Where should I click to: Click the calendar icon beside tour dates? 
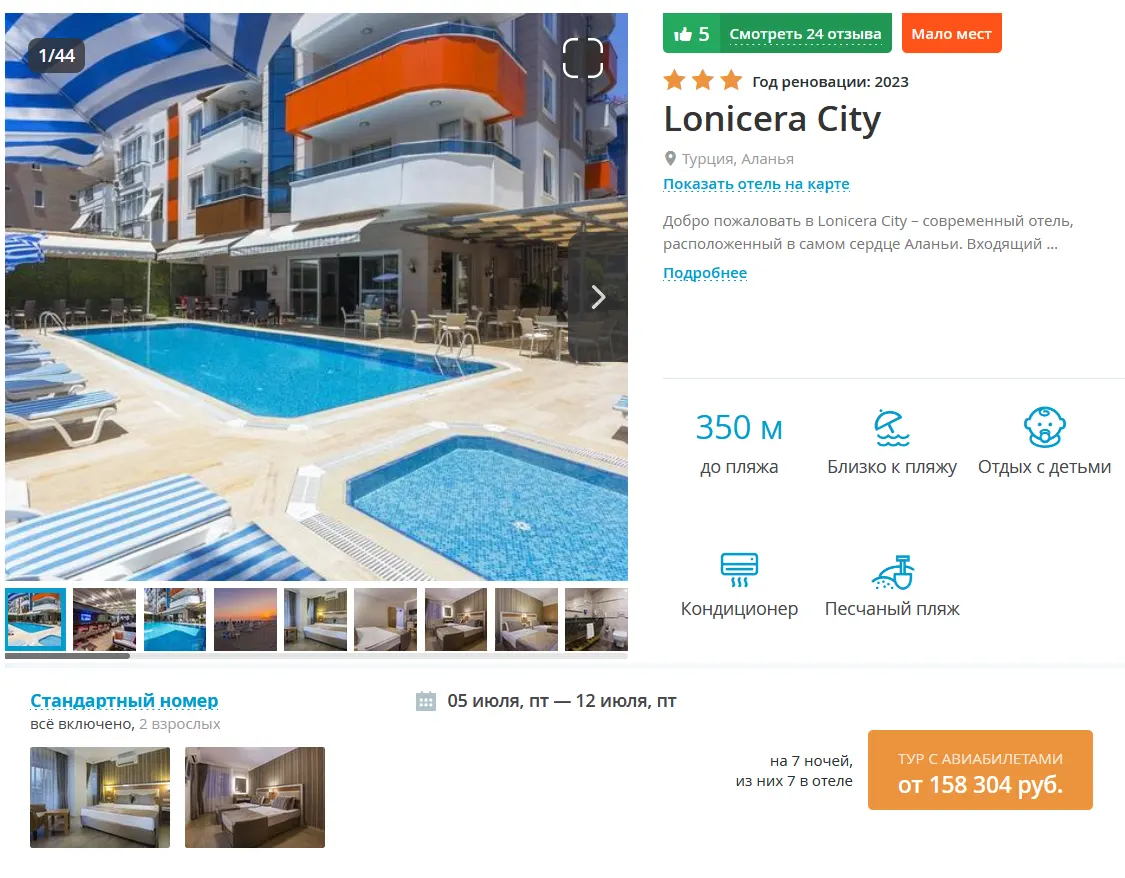pyautogui.click(x=425, y=701)
